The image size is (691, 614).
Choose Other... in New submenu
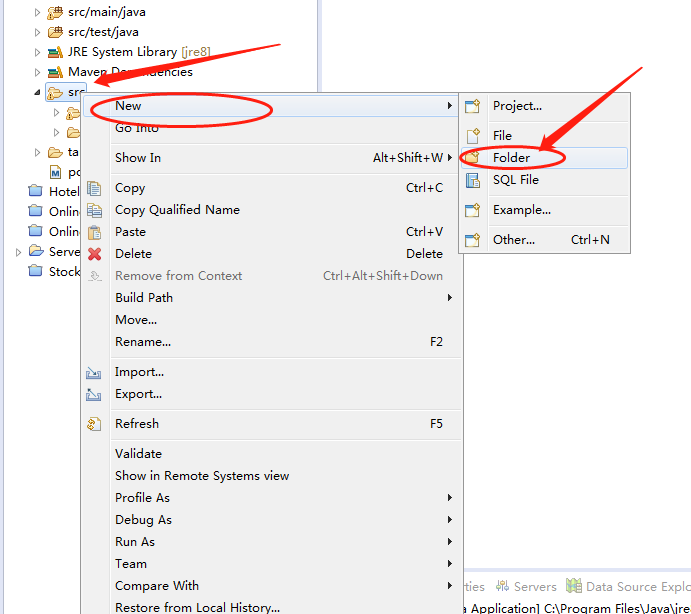point(513,240)
